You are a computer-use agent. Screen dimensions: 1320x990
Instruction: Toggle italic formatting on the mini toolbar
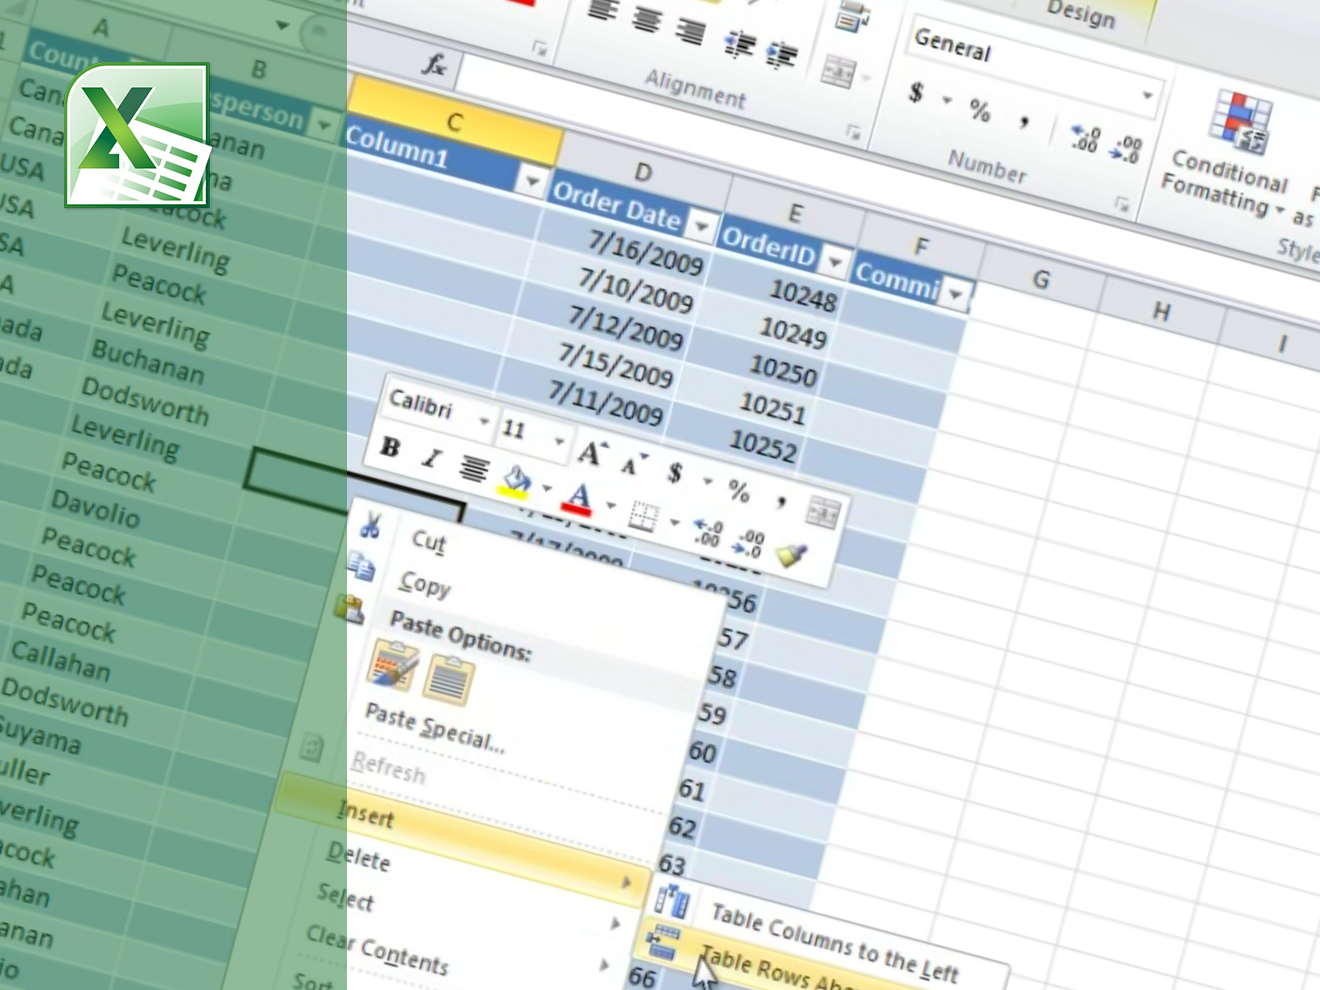[x=433, y=457]
